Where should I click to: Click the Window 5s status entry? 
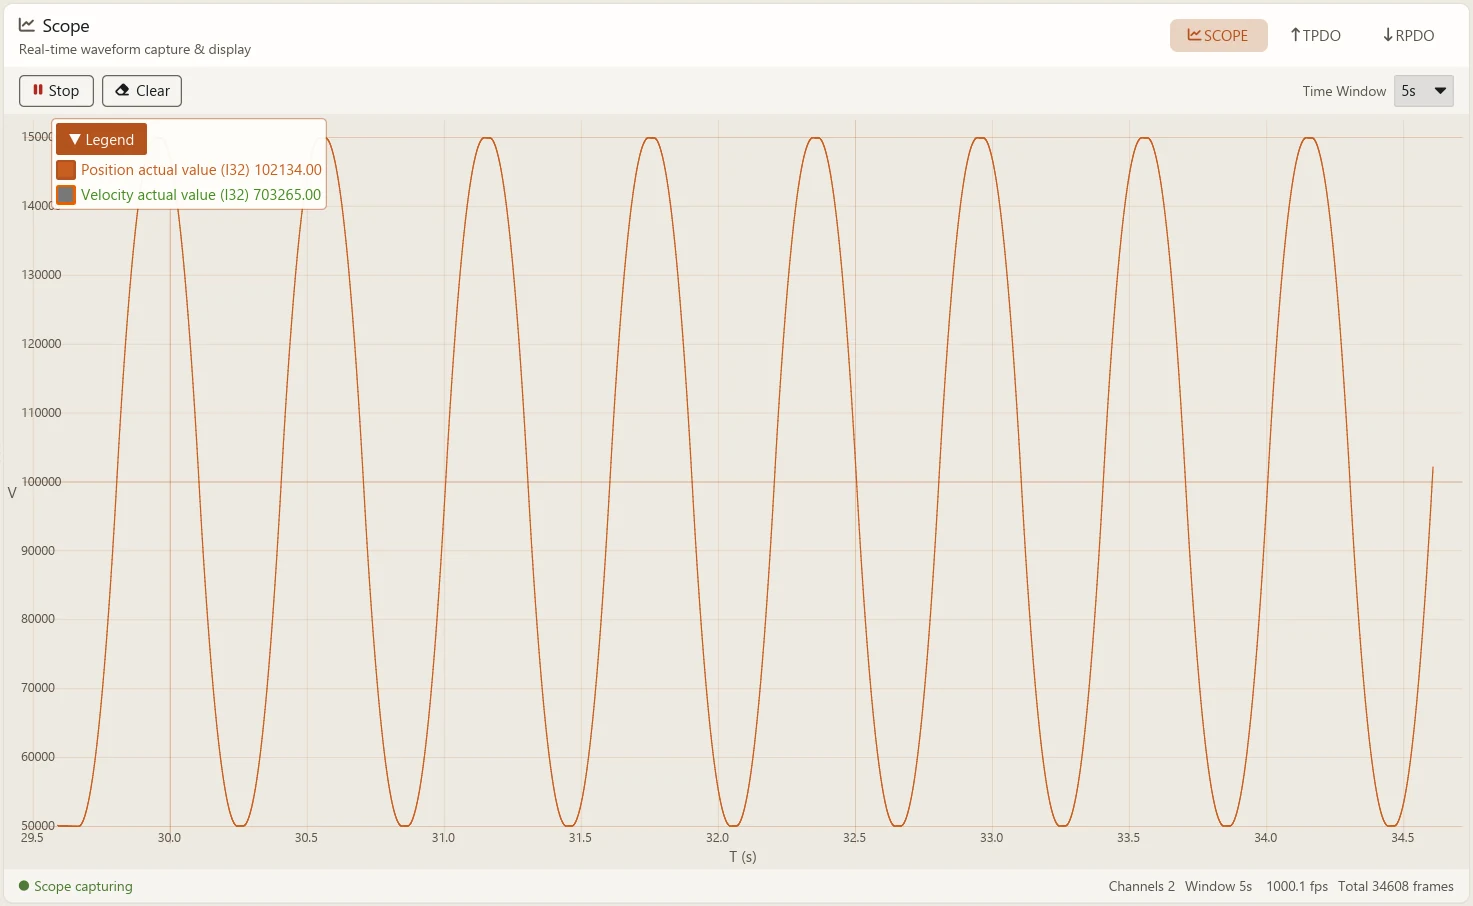click(1218, 886)
